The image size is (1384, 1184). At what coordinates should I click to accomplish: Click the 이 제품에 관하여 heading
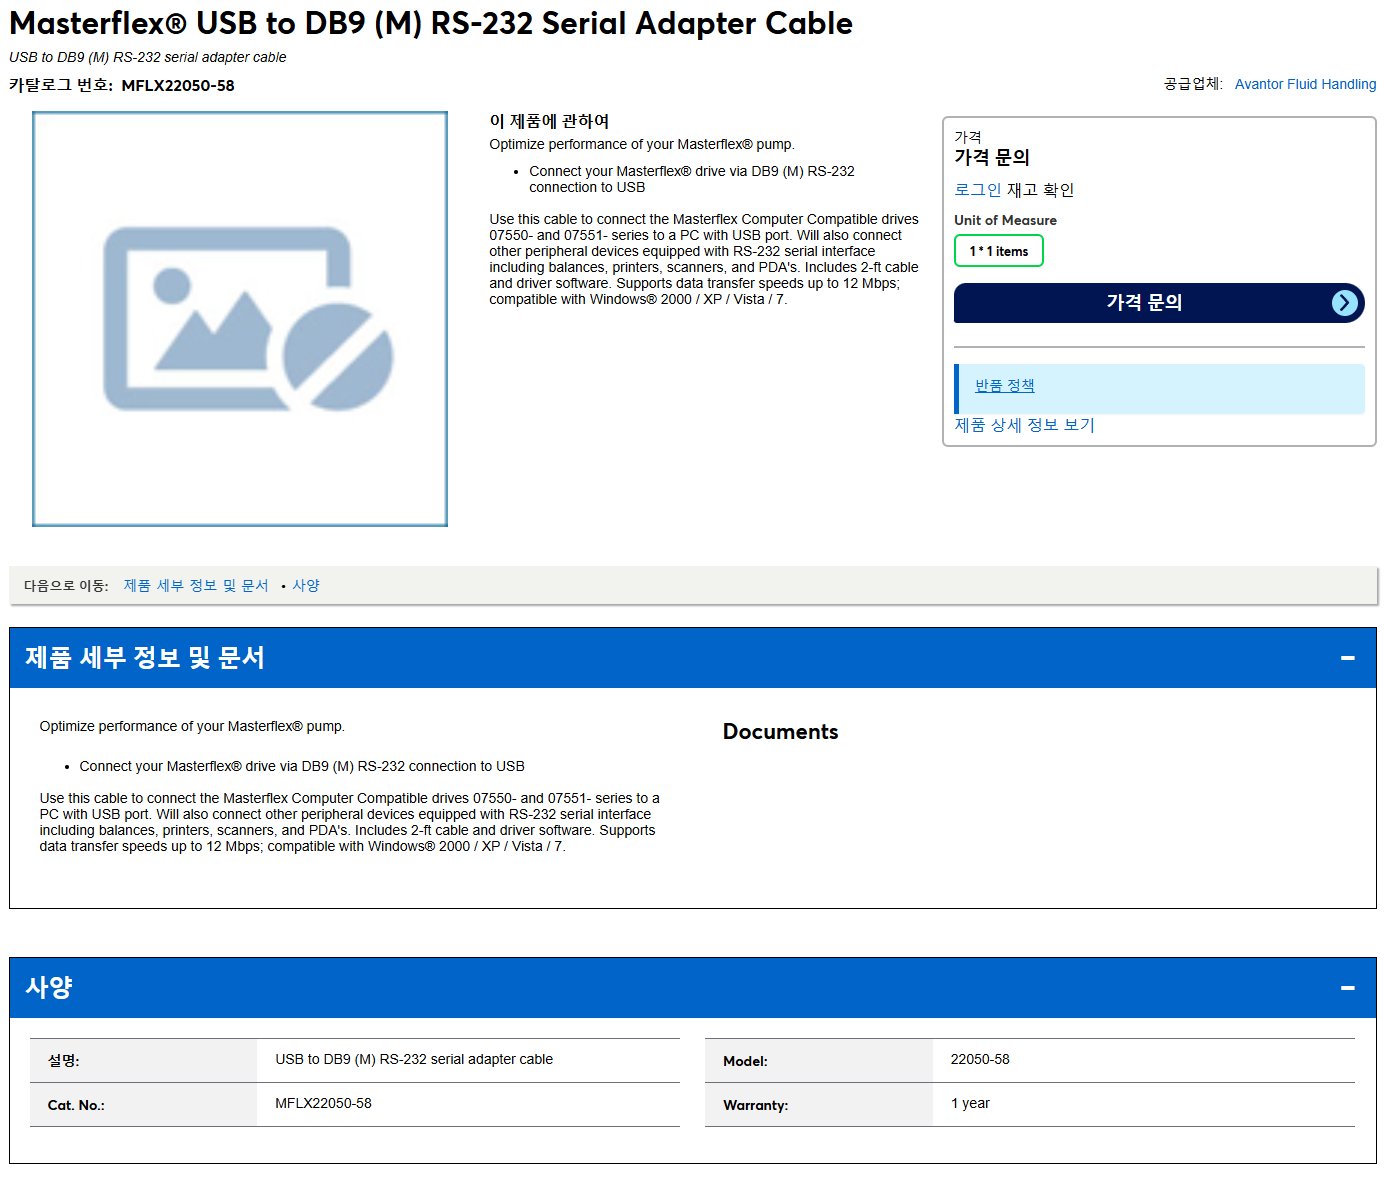[549, 121]
